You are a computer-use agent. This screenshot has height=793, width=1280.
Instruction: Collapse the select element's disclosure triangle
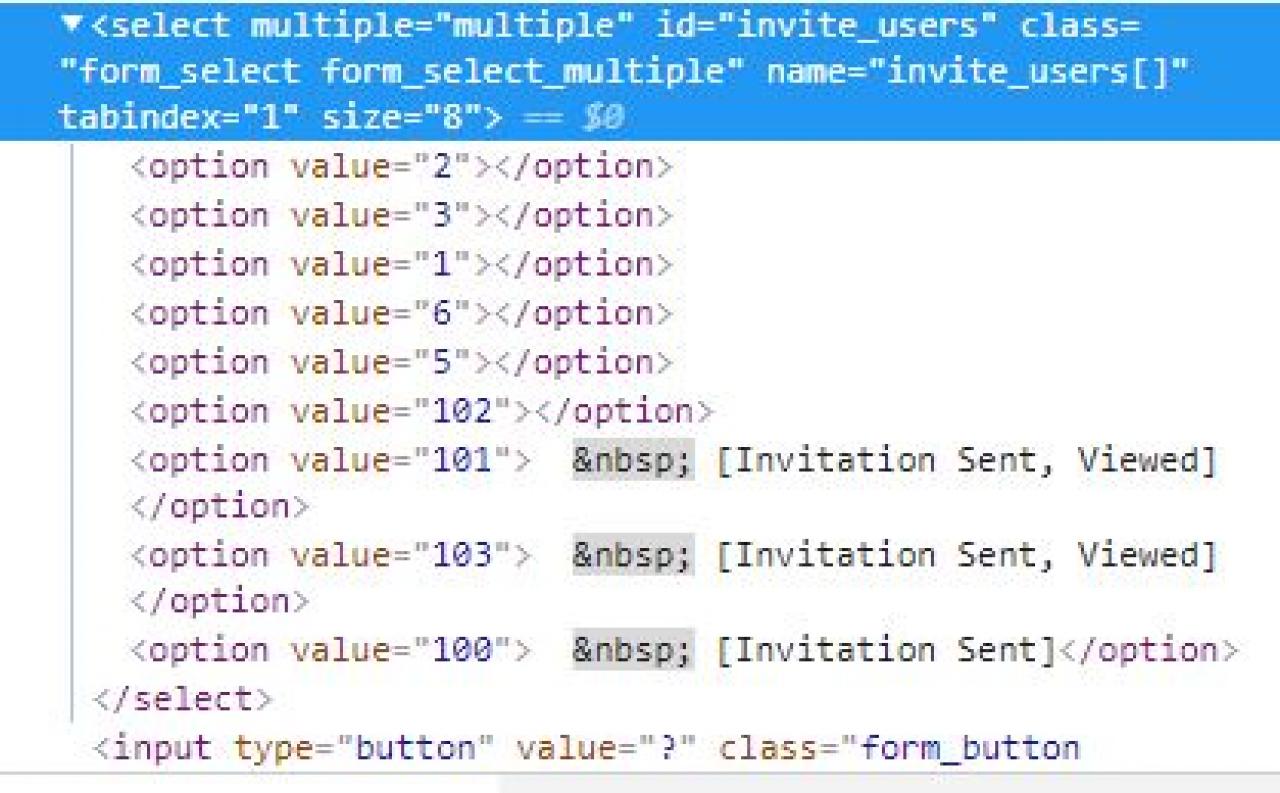click(68, 25)
